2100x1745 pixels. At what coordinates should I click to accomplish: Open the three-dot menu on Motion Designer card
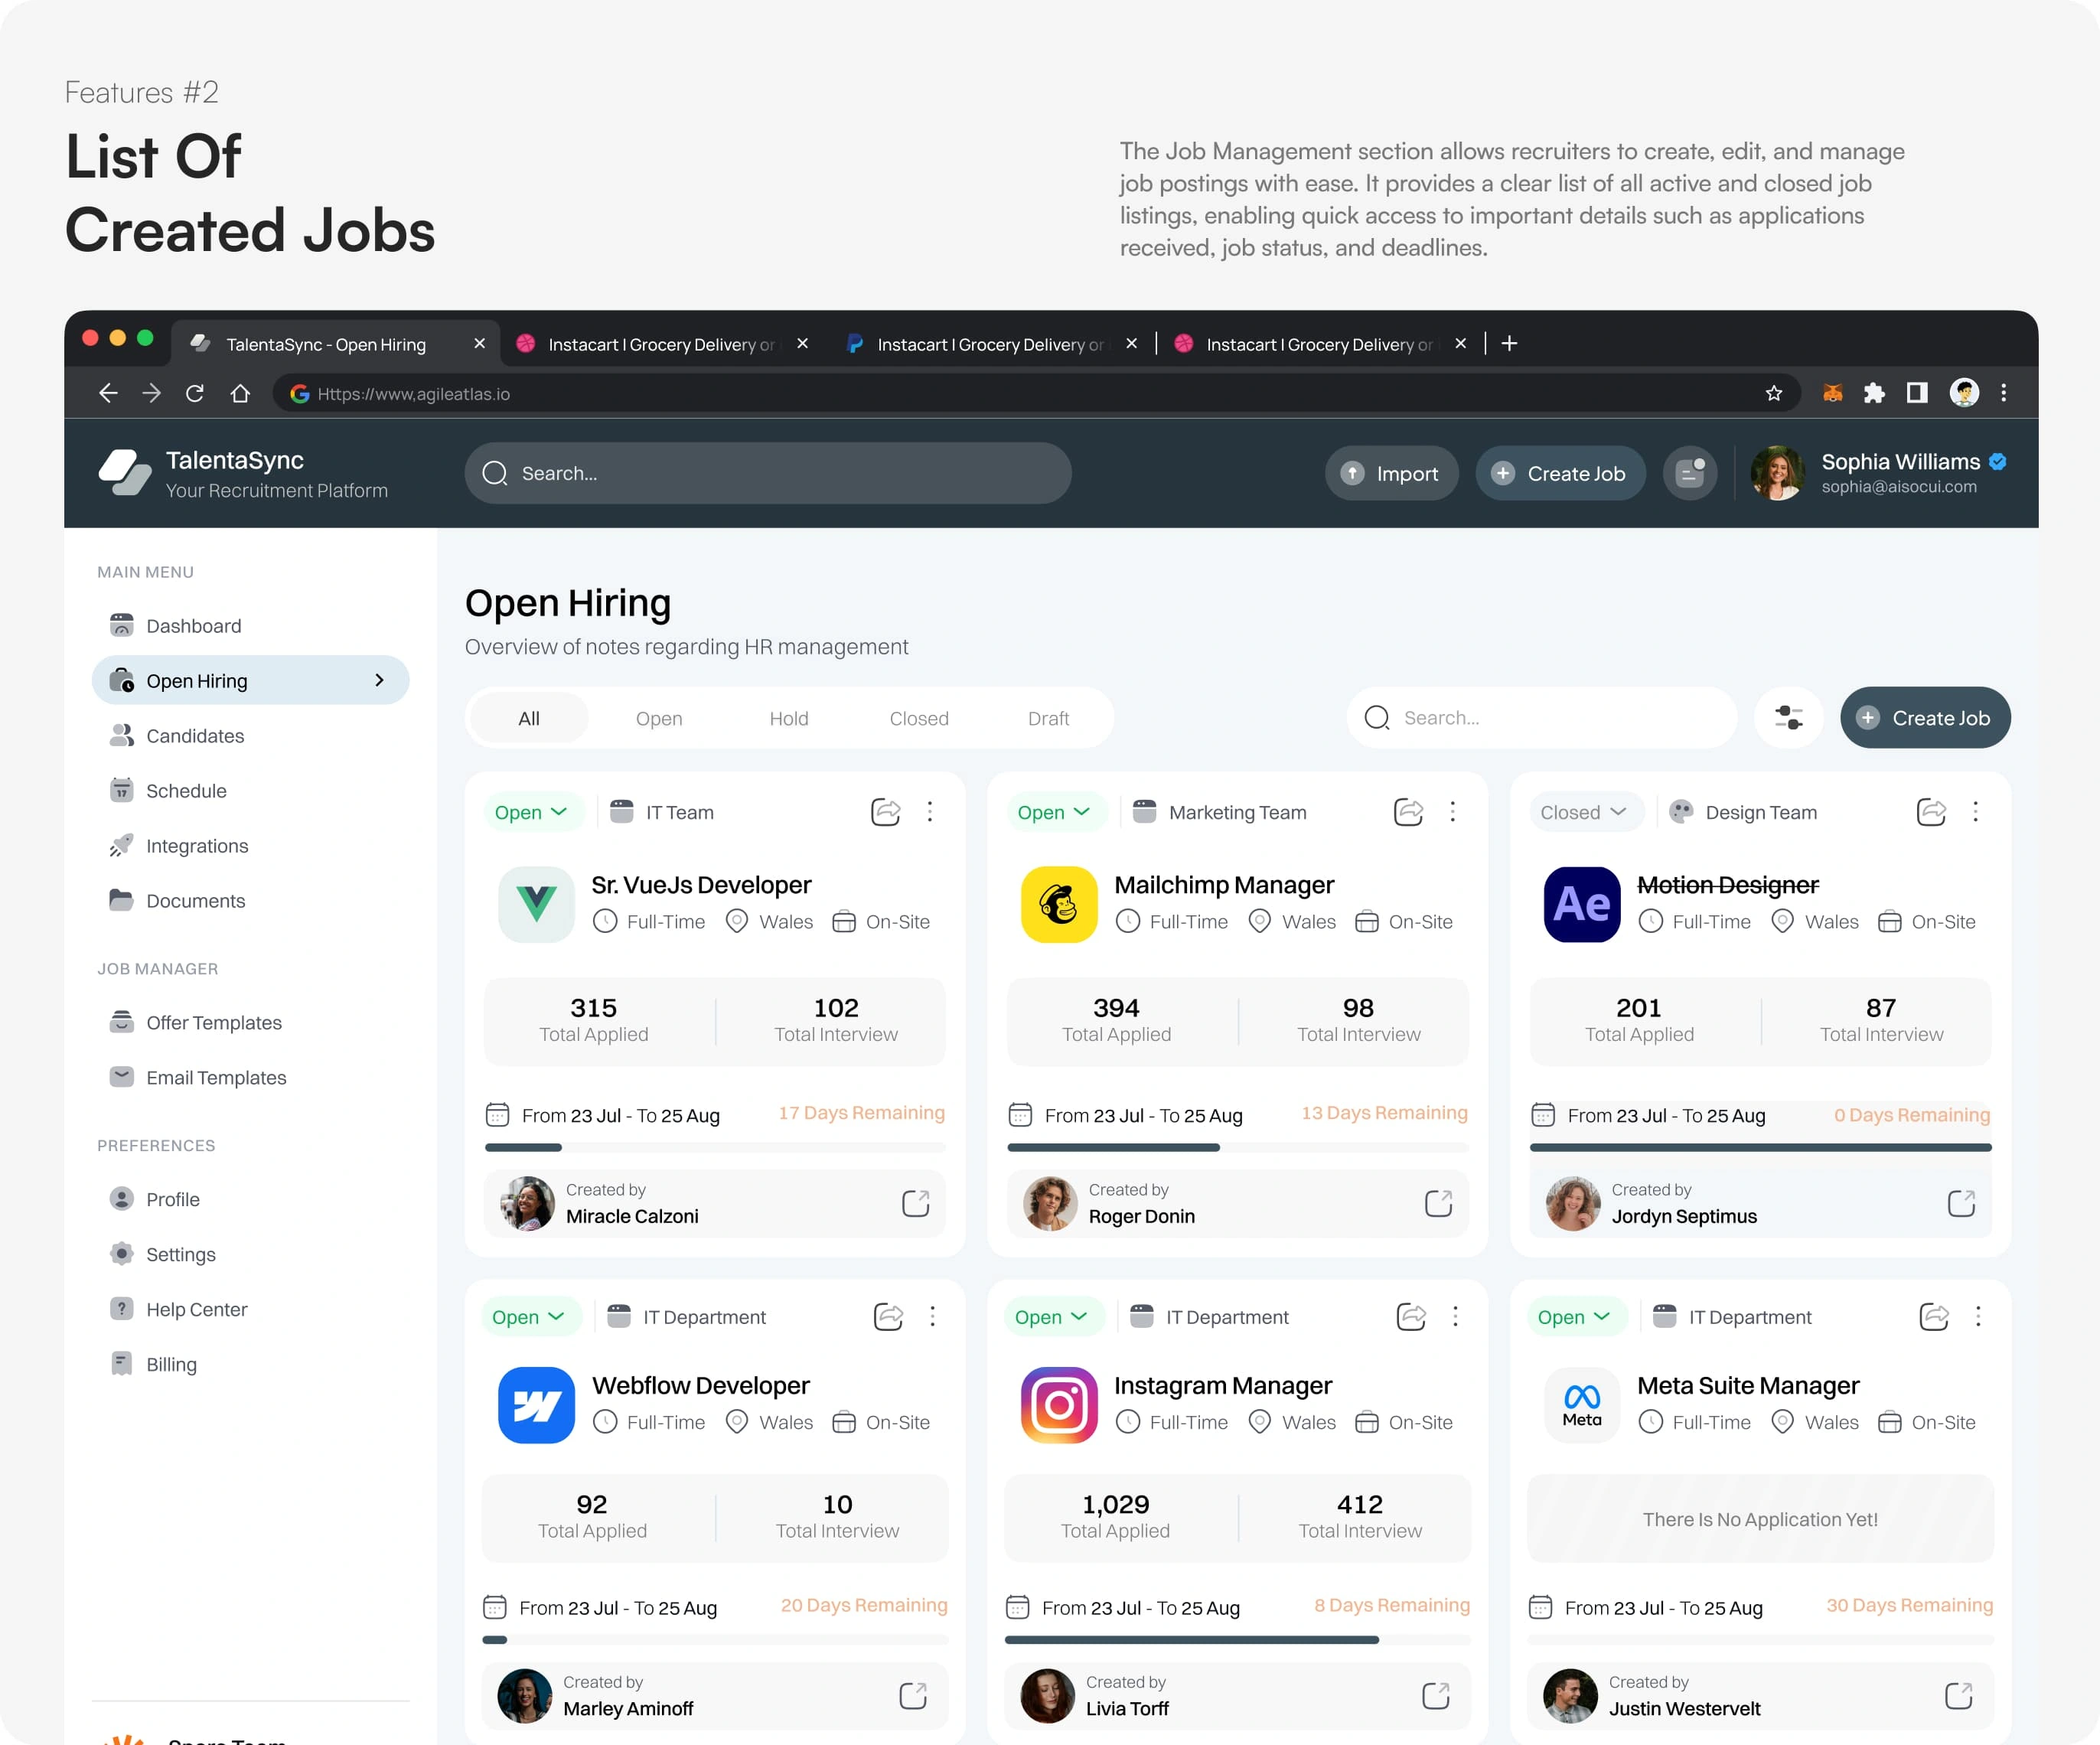tap(1976, 812)
